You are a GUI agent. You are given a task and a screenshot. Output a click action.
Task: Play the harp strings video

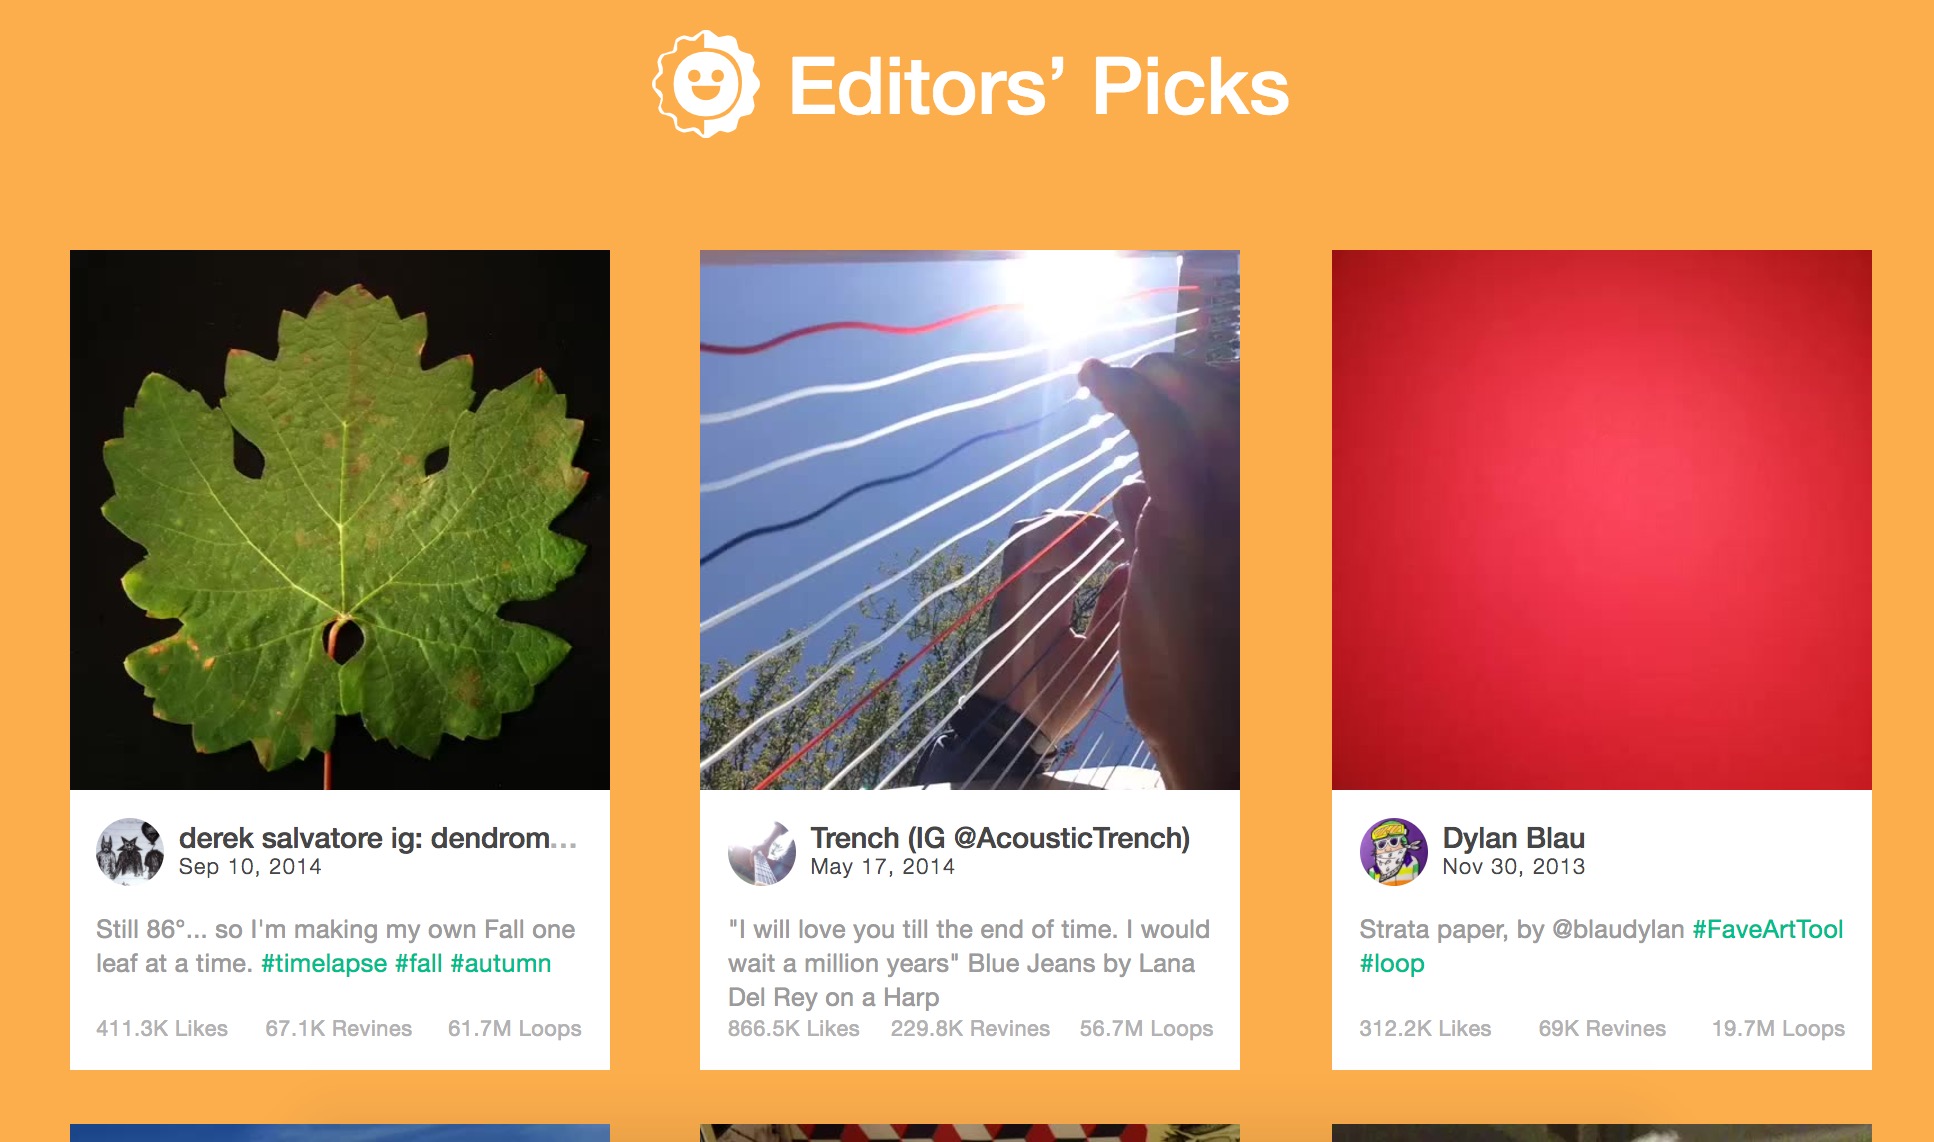[970, 520]
